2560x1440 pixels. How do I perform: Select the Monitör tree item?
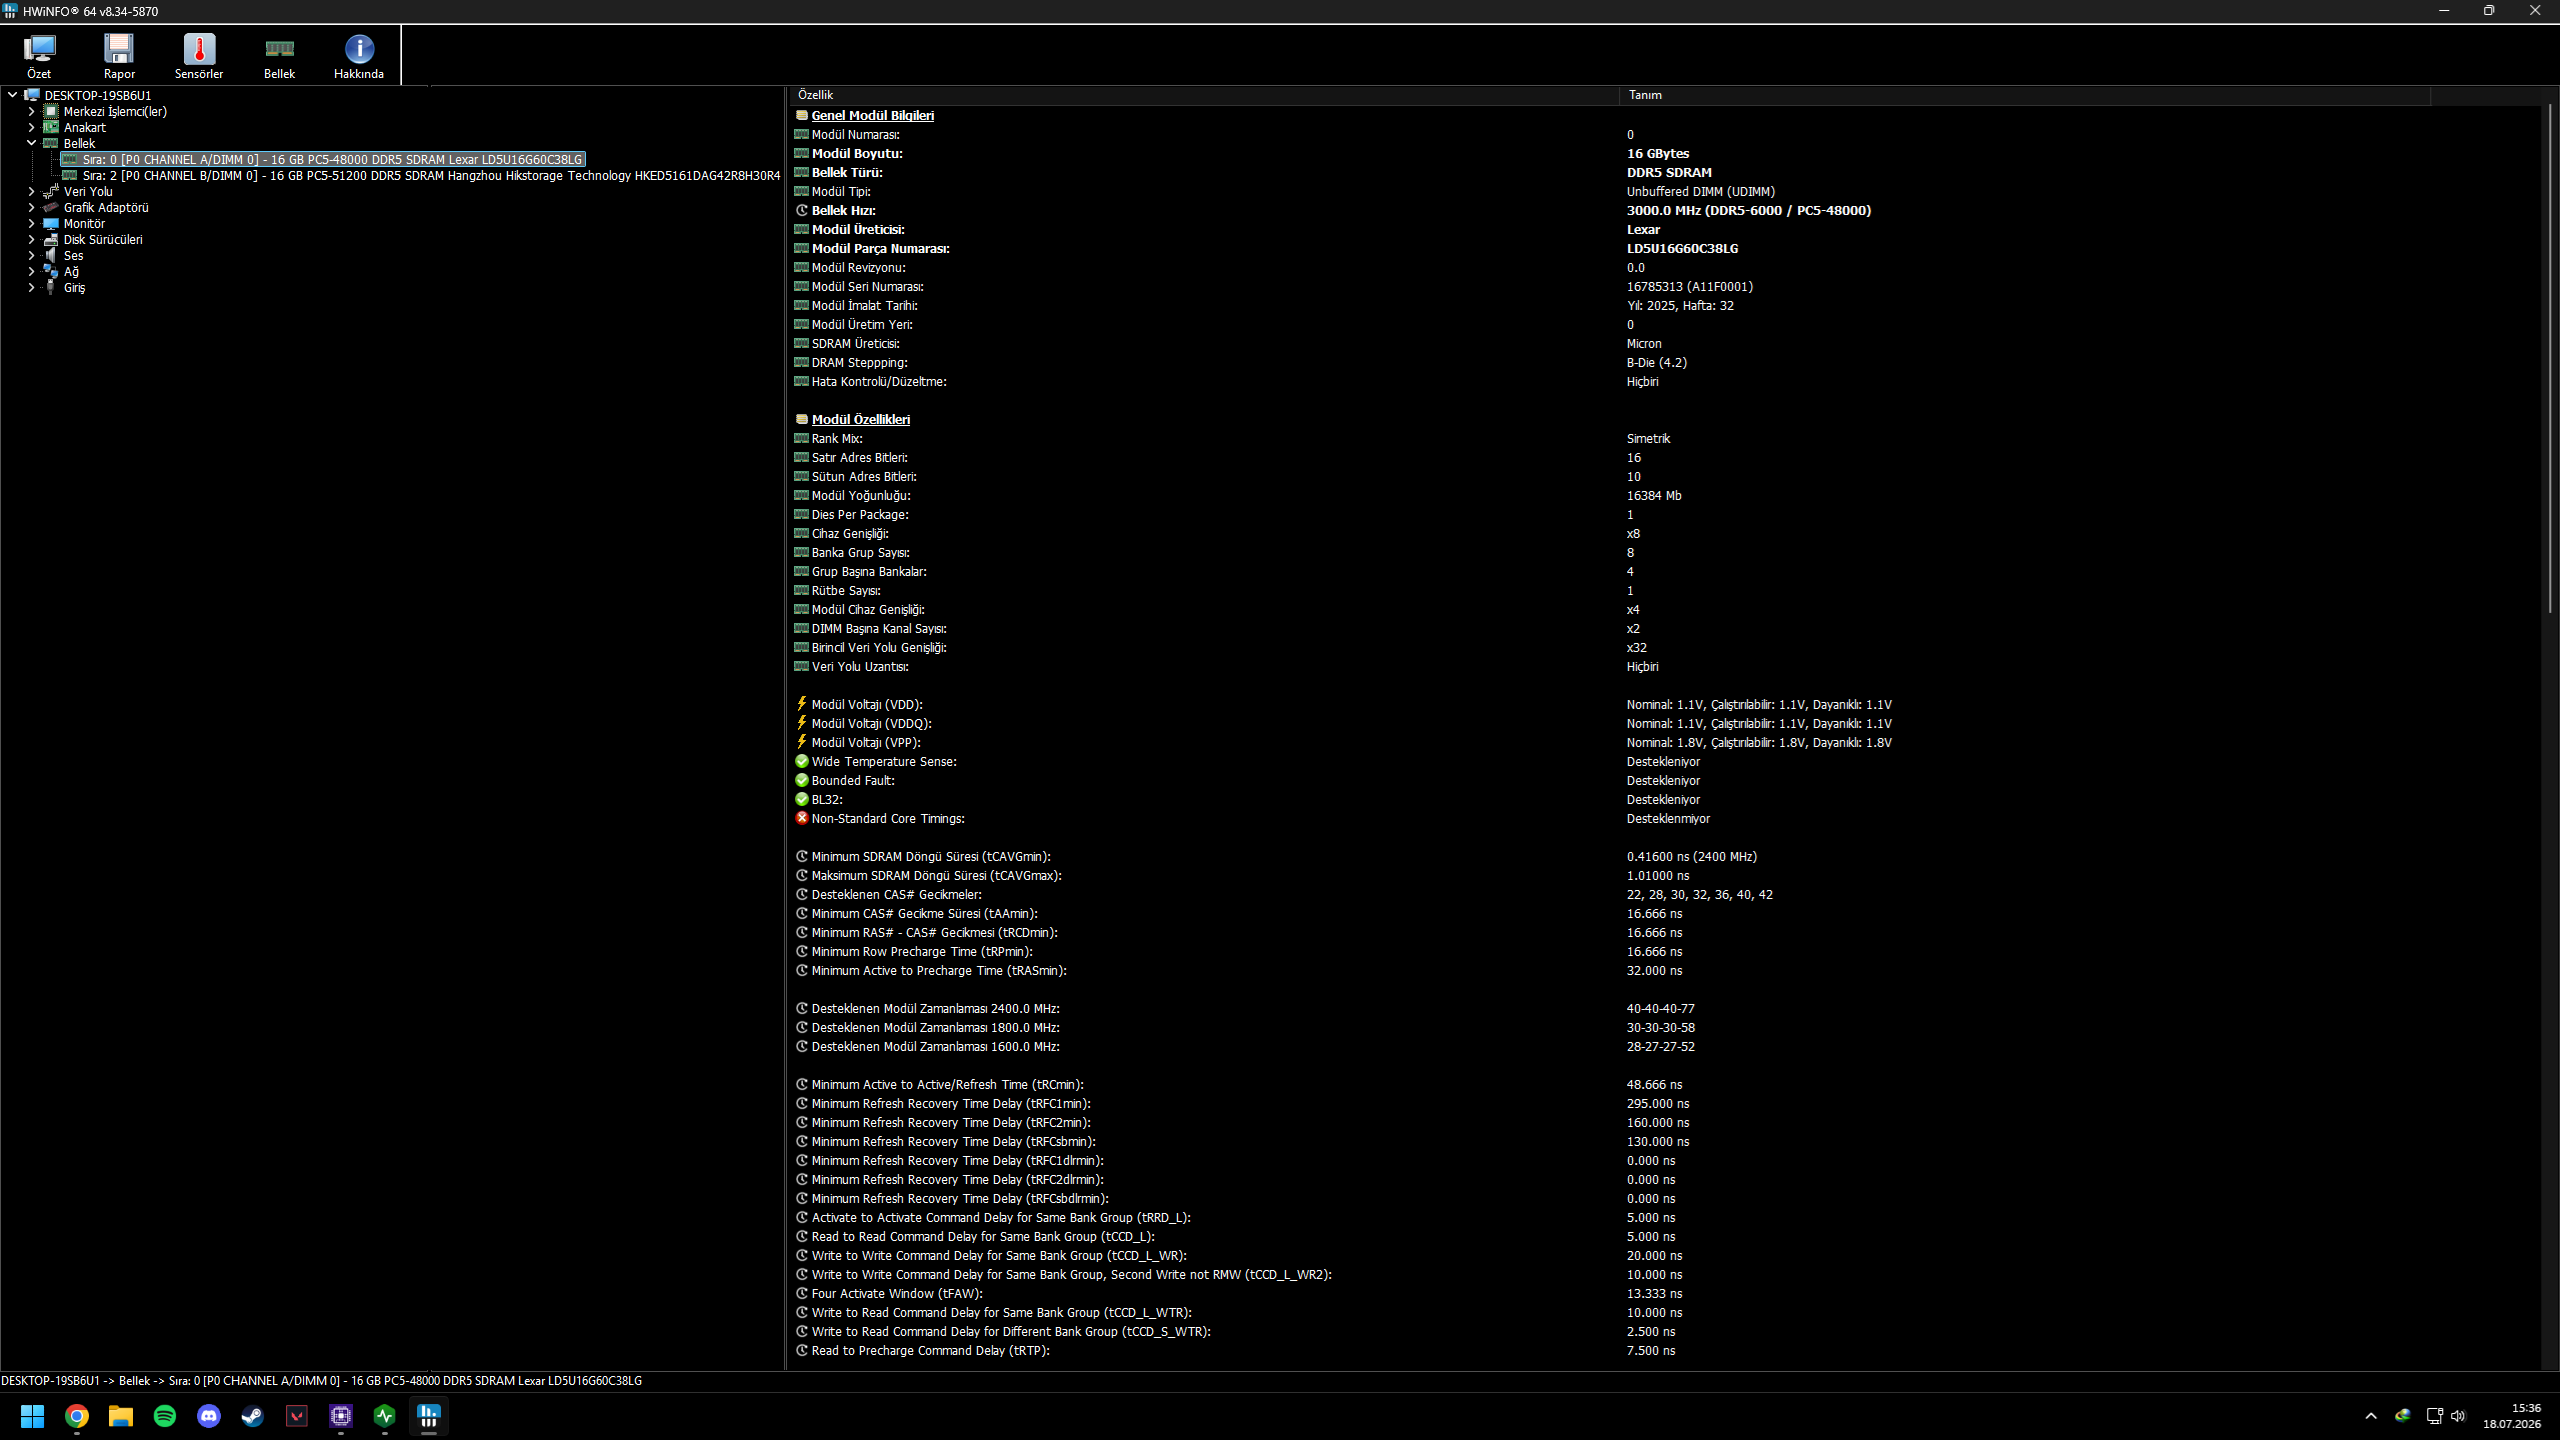[84, 224]
